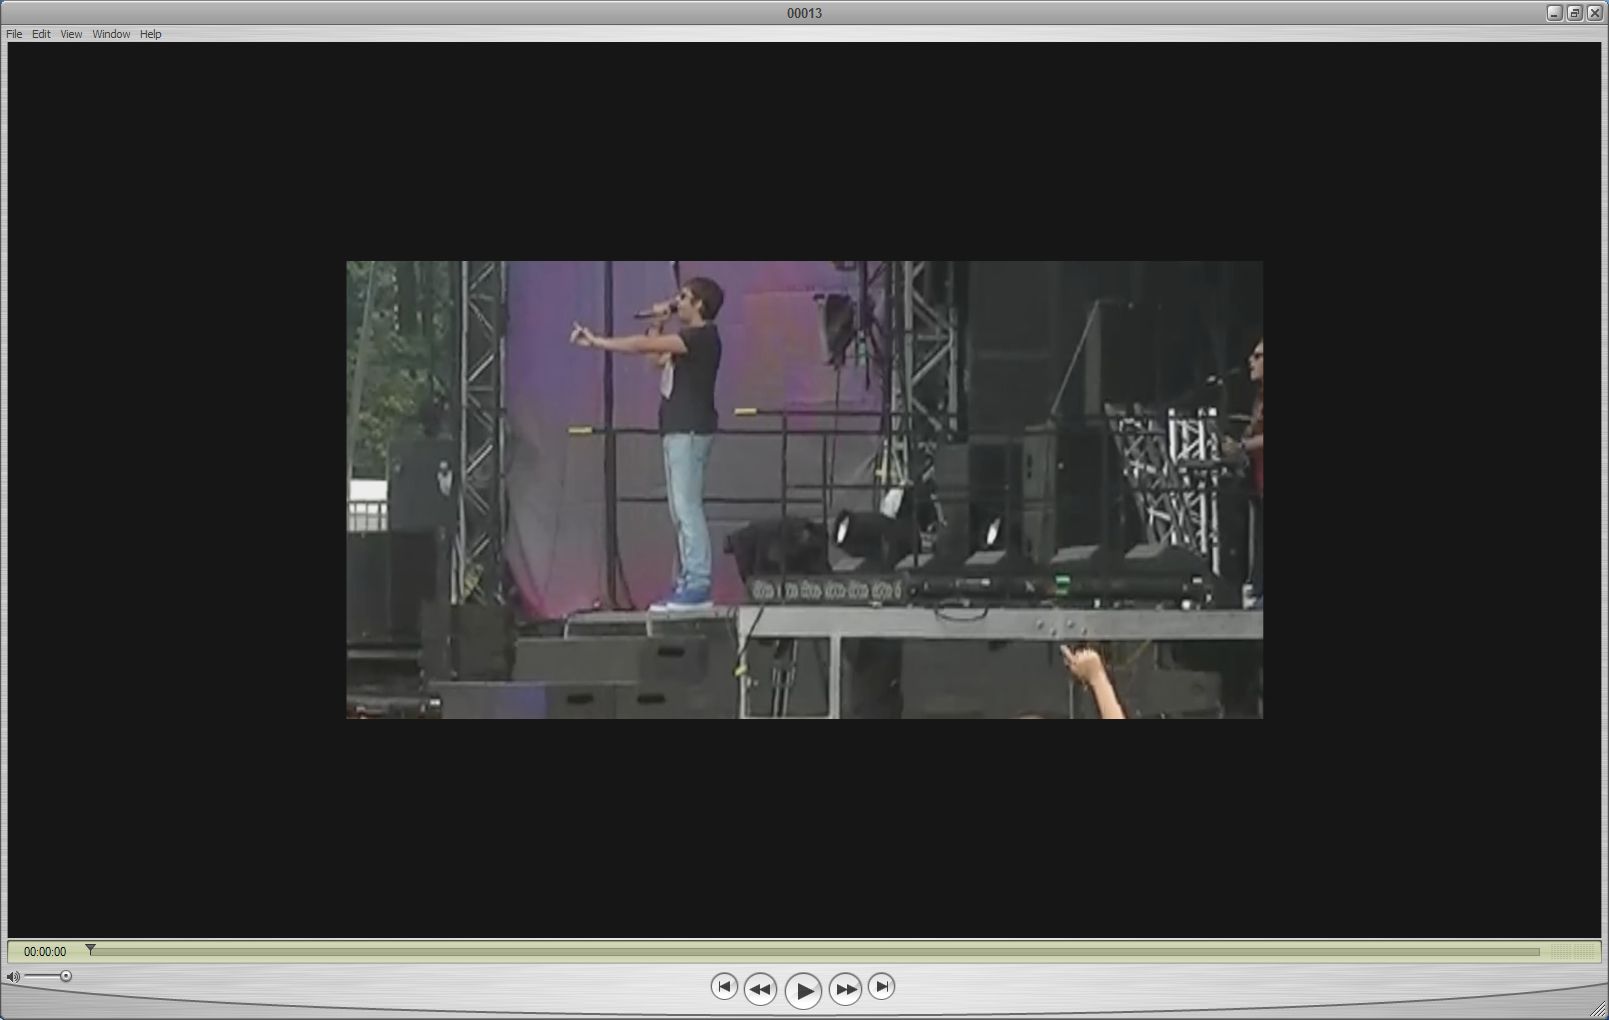Click the window resize grip corner

[1598, 1009]
